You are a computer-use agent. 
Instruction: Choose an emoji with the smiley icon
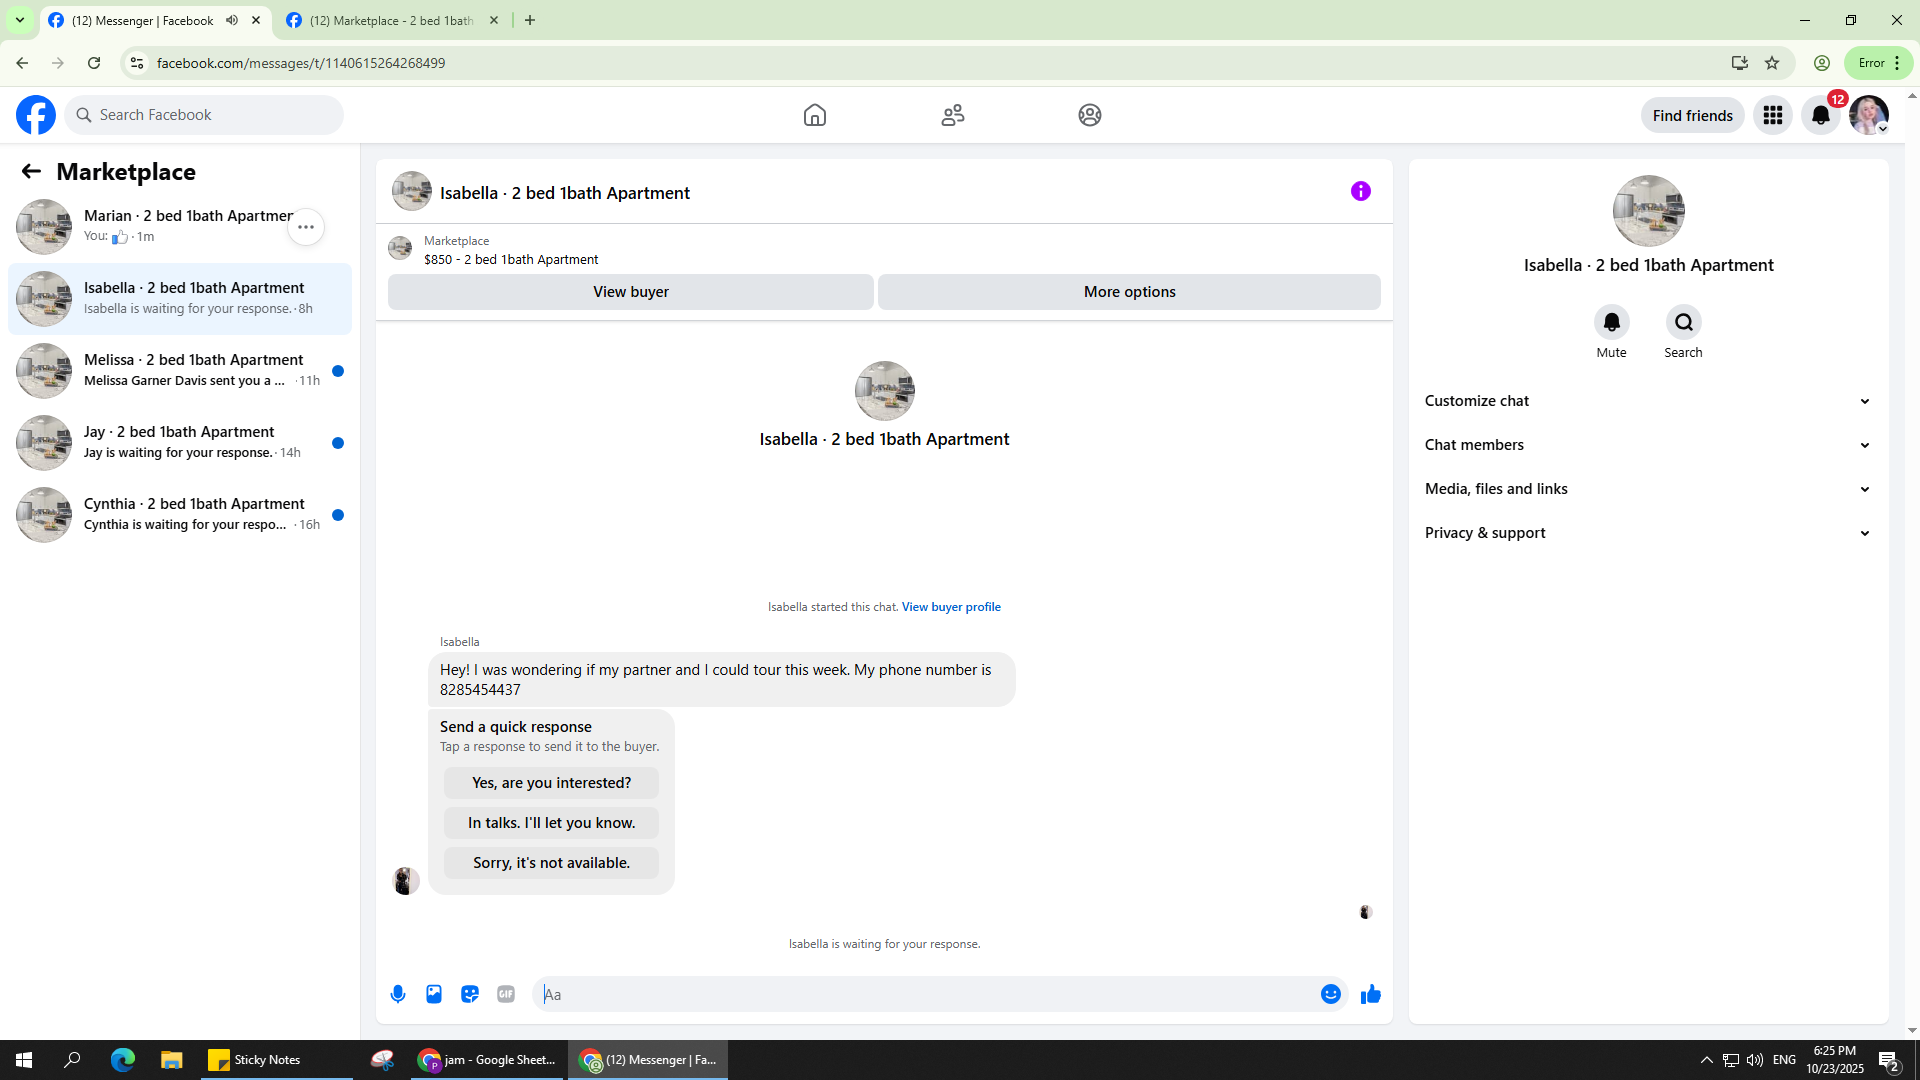[1330, 994]
